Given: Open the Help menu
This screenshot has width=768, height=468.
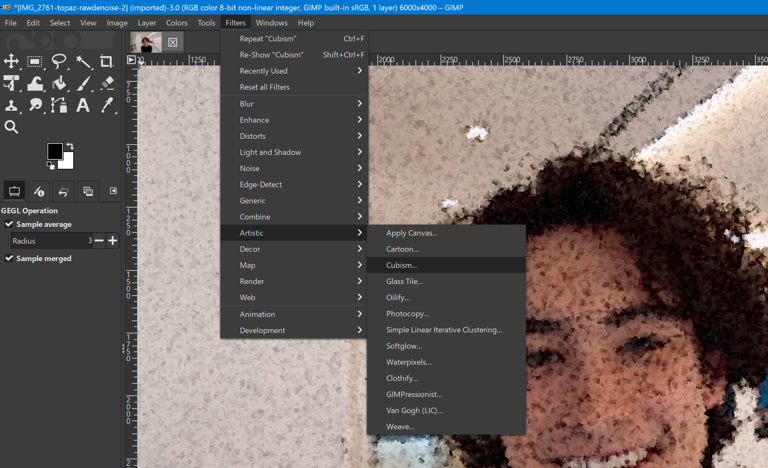Looking at the screenshot, I should (x=306, y=23).
